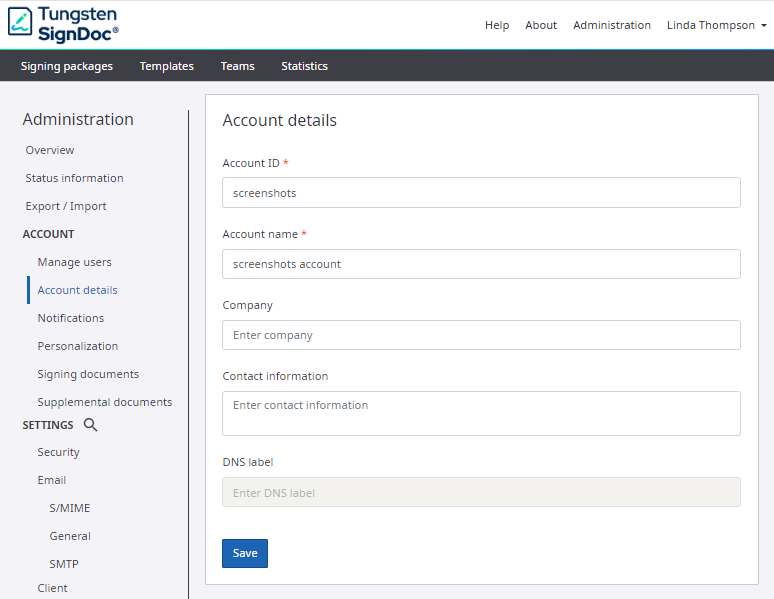774x599 pixels.
Task: Click the Account details page heading
Action: coord(279,120)
